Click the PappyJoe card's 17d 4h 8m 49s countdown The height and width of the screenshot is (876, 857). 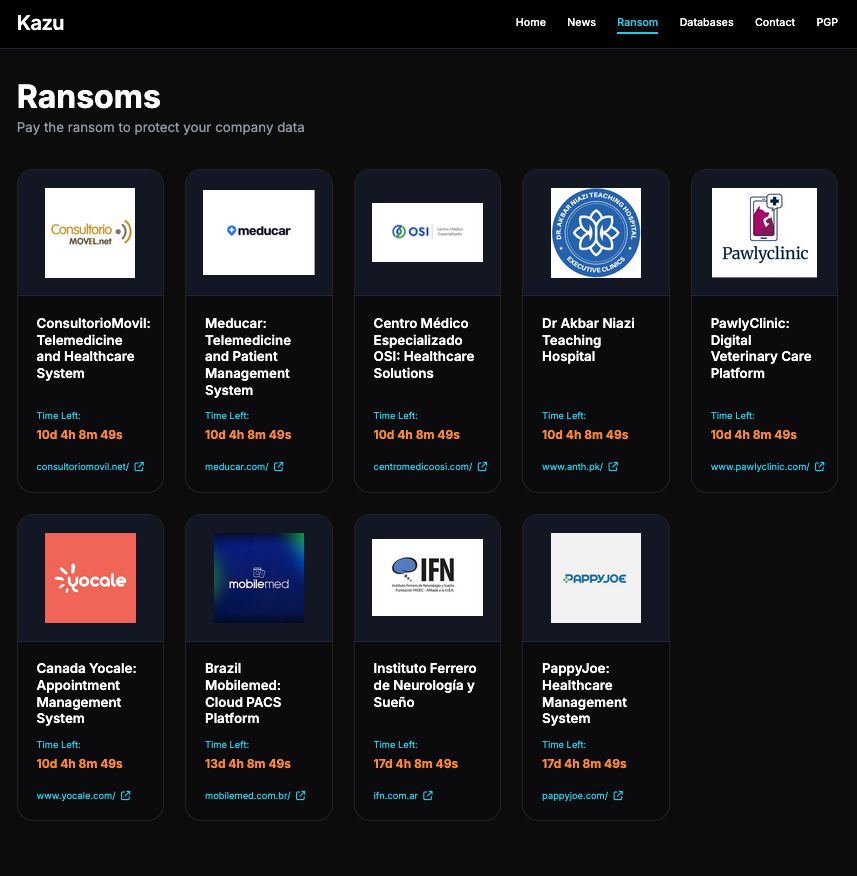coord(584,764)
